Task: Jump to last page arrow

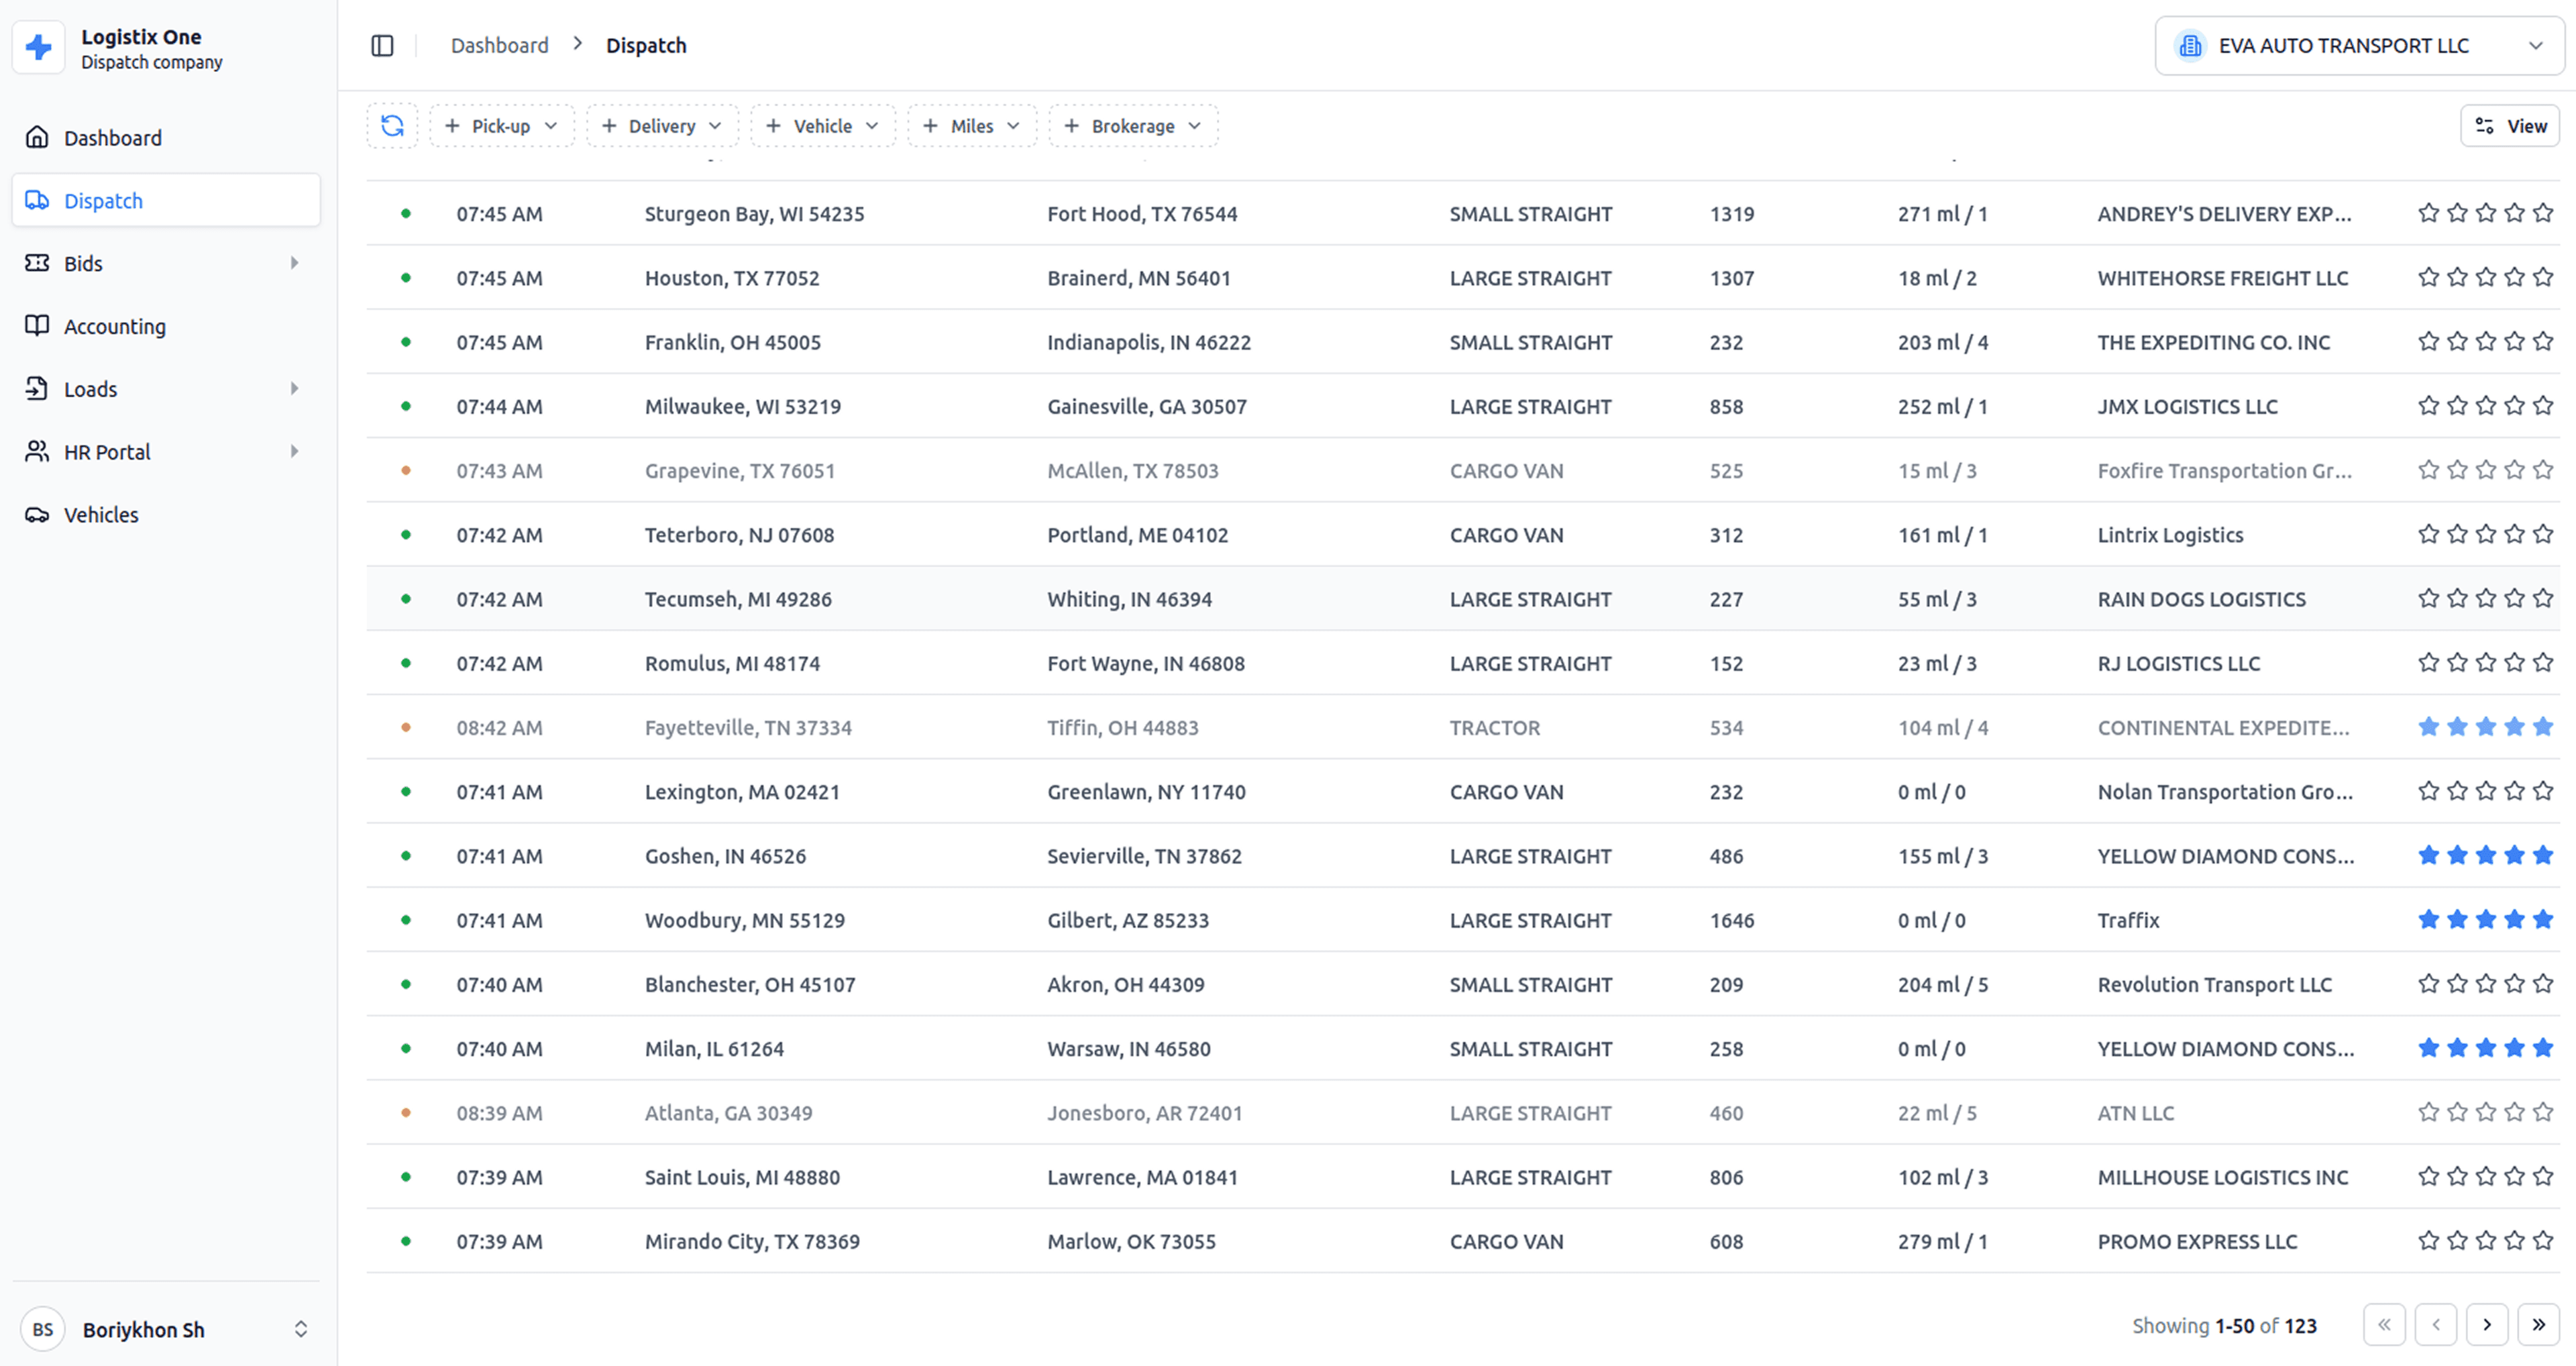Action: pos(2538,1325)
